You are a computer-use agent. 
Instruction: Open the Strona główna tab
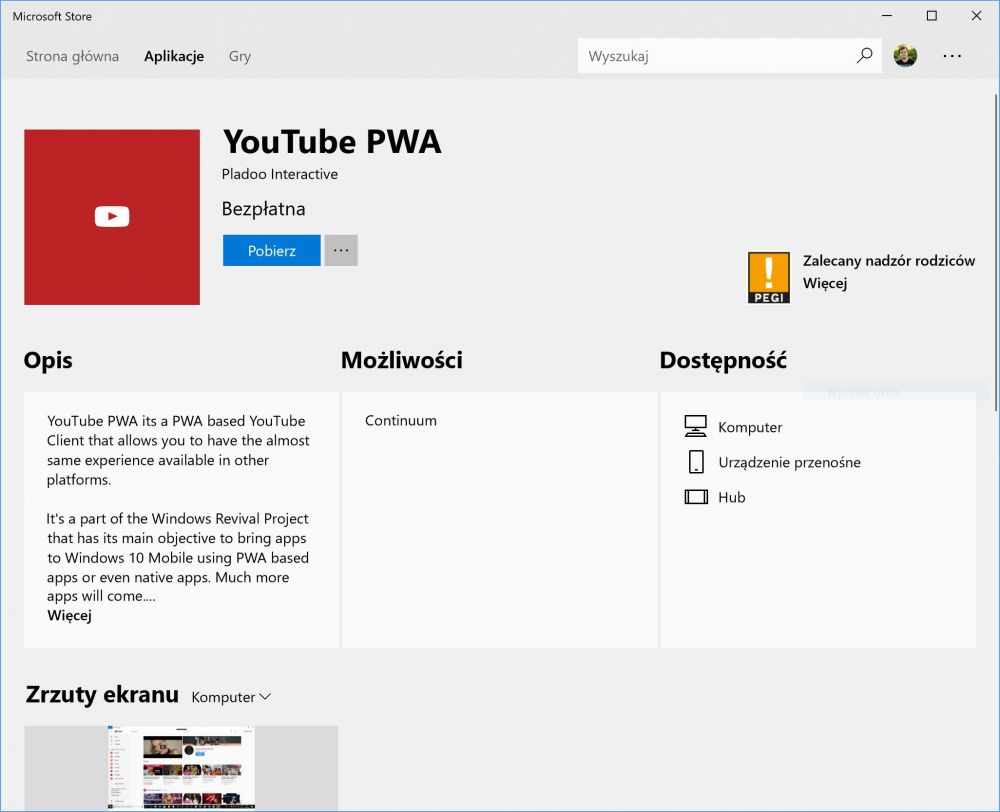[x=72, y=56]
